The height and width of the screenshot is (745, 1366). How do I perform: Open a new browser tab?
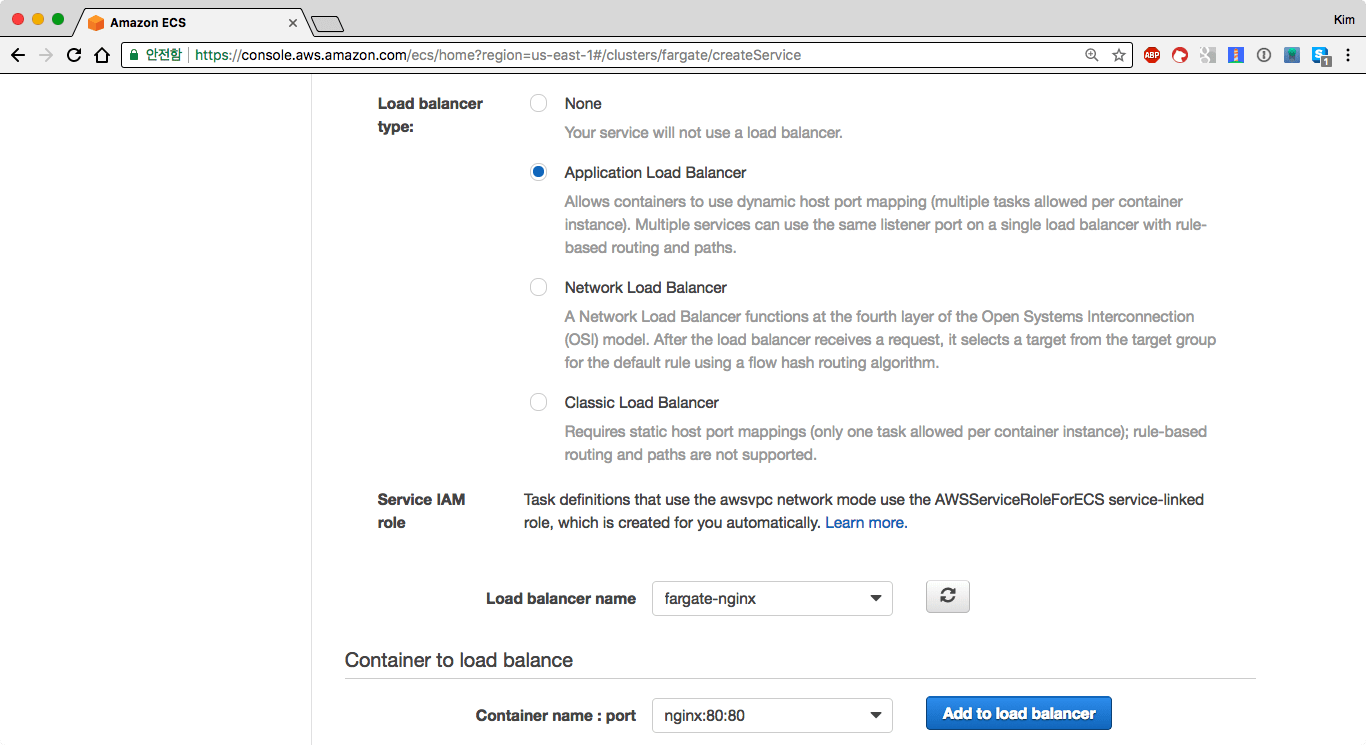(x=327, y=23)
